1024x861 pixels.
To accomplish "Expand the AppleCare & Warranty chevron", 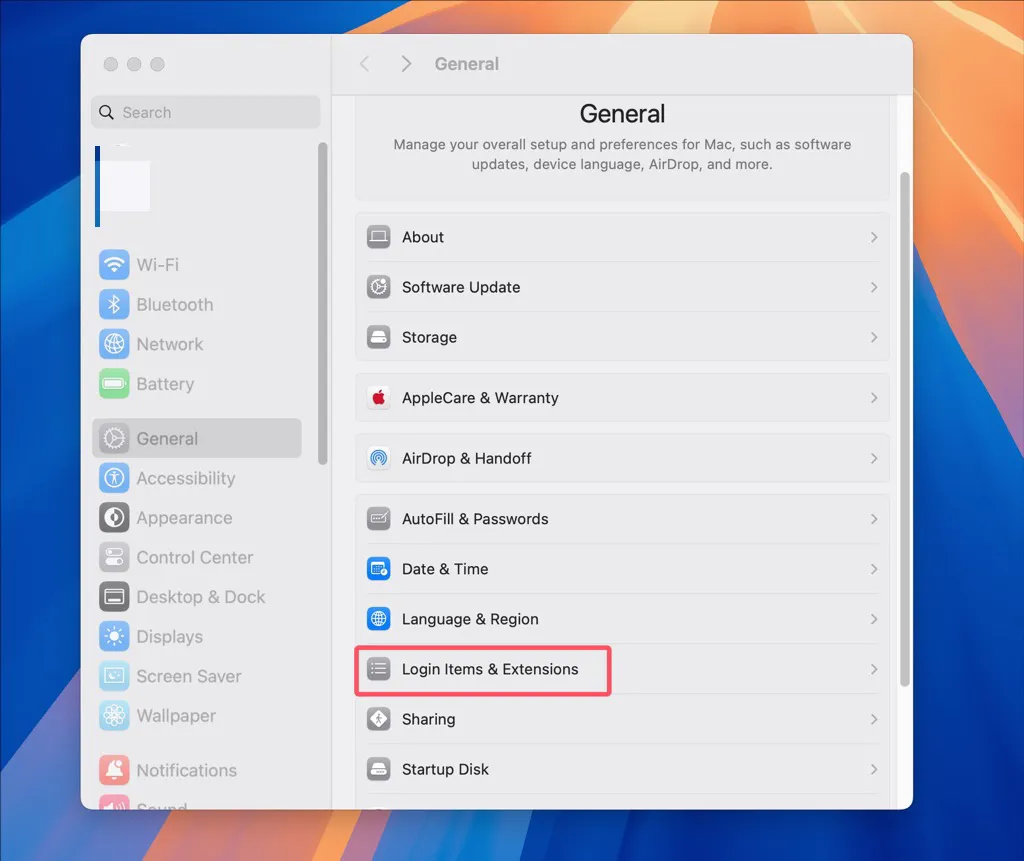I will (874, 398).
